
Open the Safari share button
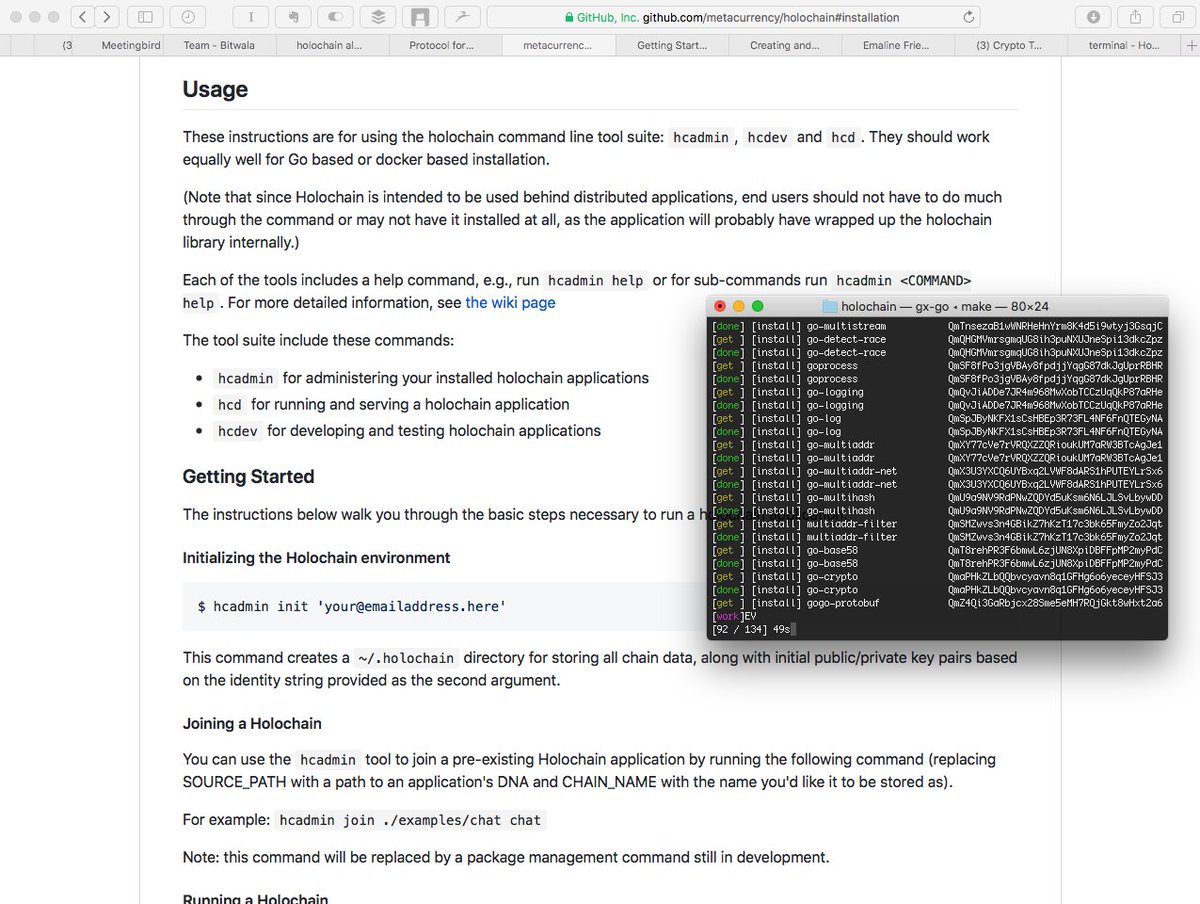[x=1135, y=17]
